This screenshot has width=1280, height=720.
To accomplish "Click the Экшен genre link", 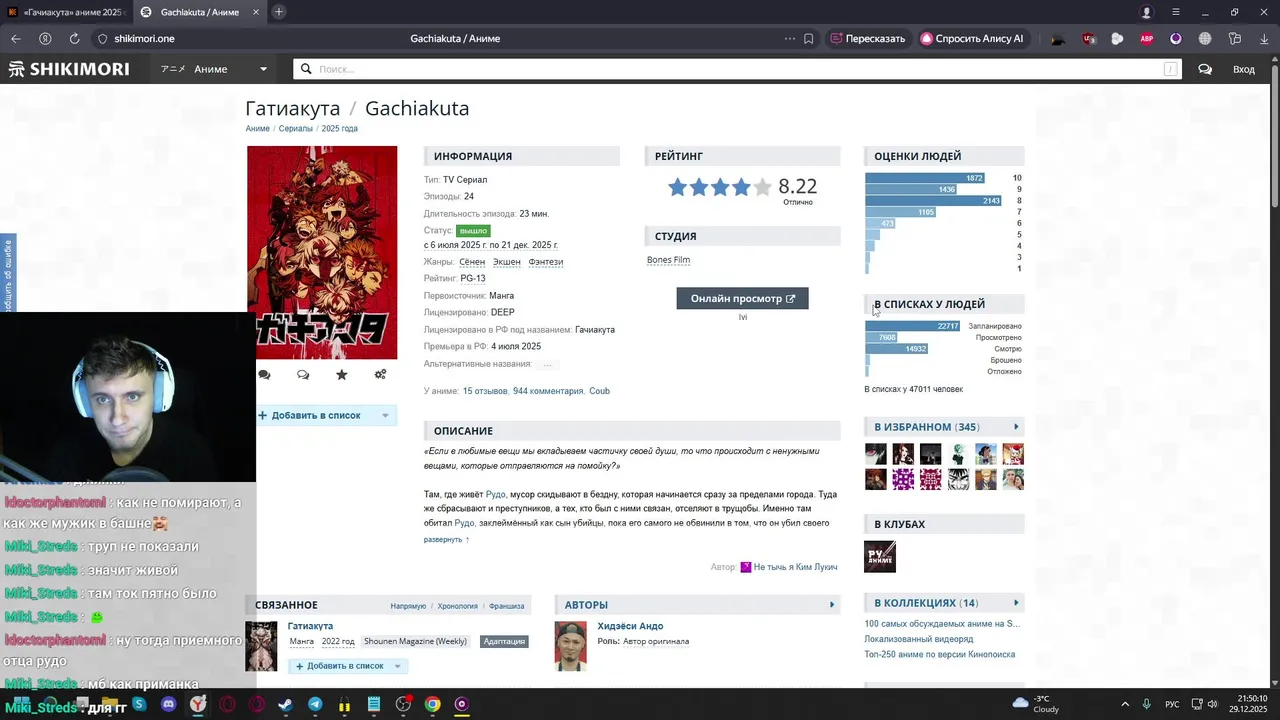I will coord(507,262).
